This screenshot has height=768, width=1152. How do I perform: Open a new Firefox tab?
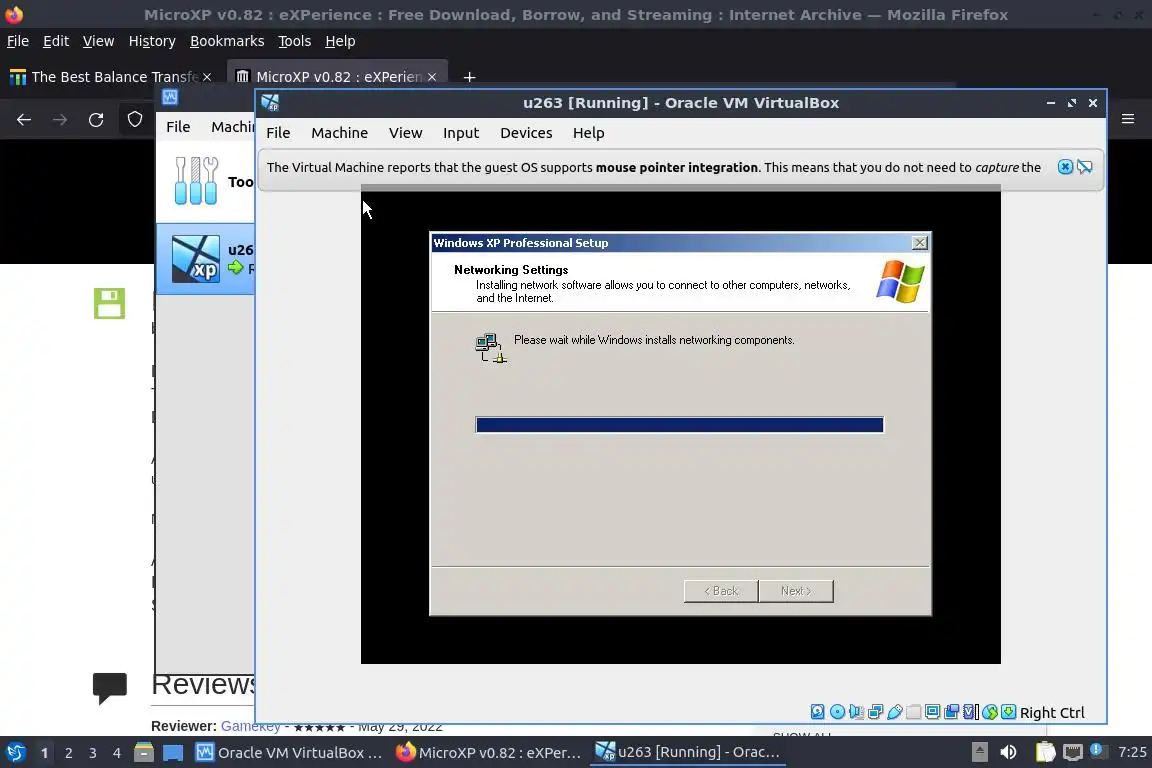(x=469, y=77)
